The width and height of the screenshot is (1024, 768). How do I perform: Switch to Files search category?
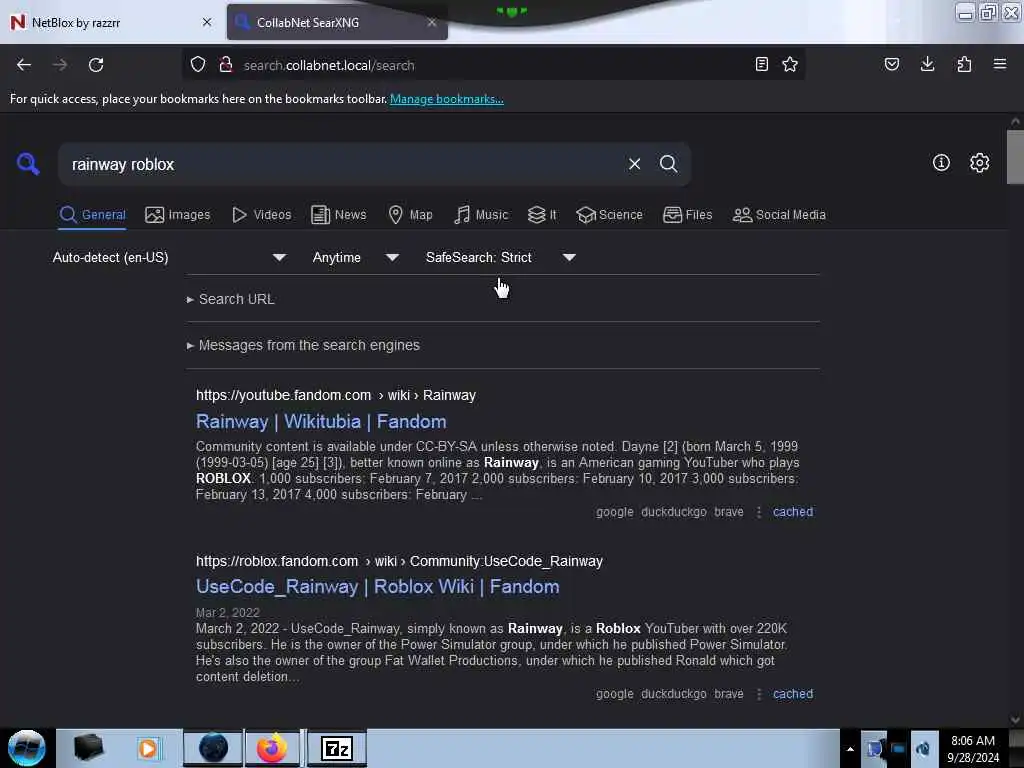[x=688, y=215]
